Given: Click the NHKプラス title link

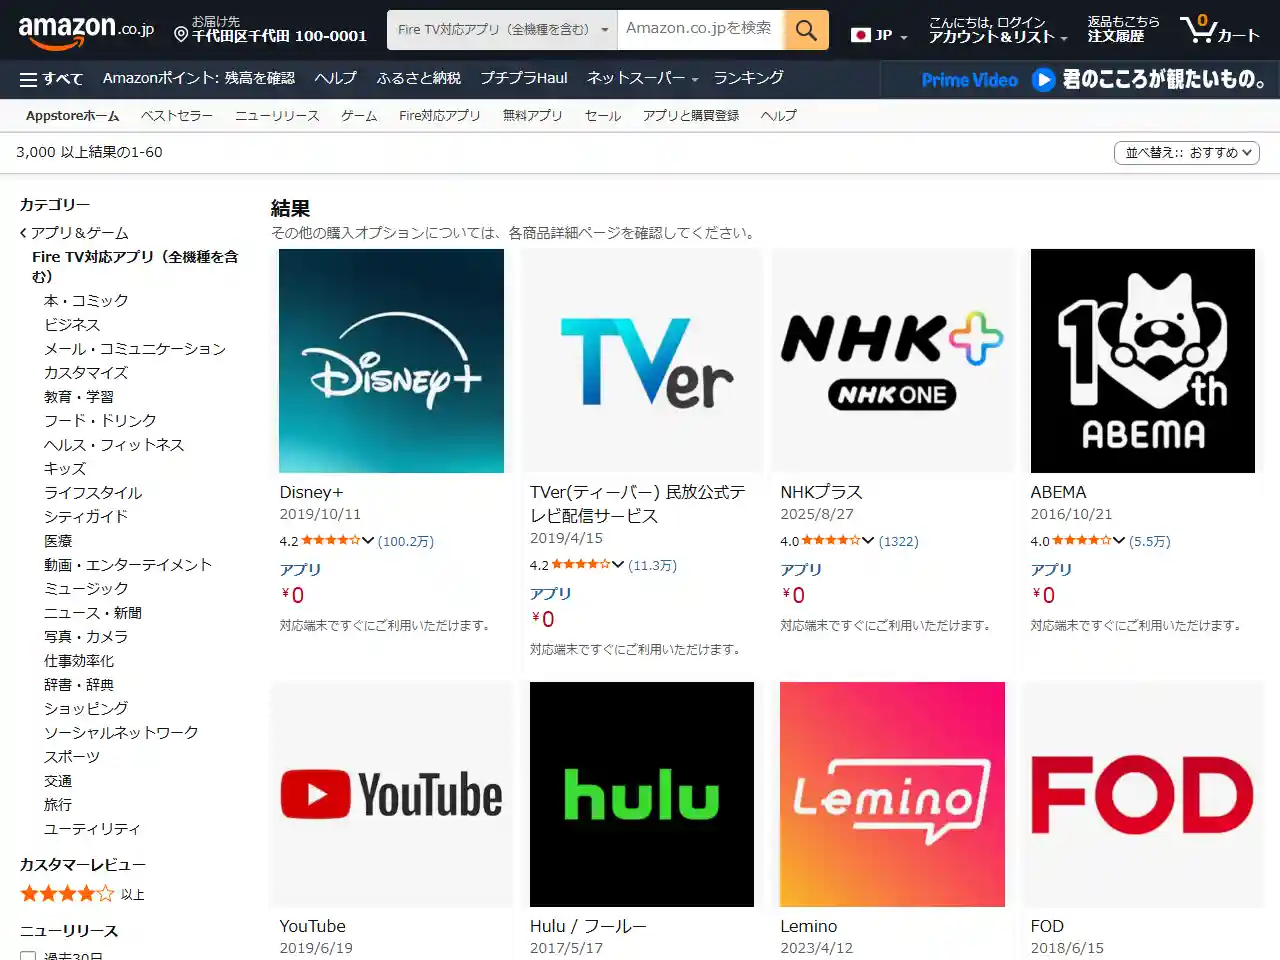Looking at the screenshot, I should [x=821, y=492].
